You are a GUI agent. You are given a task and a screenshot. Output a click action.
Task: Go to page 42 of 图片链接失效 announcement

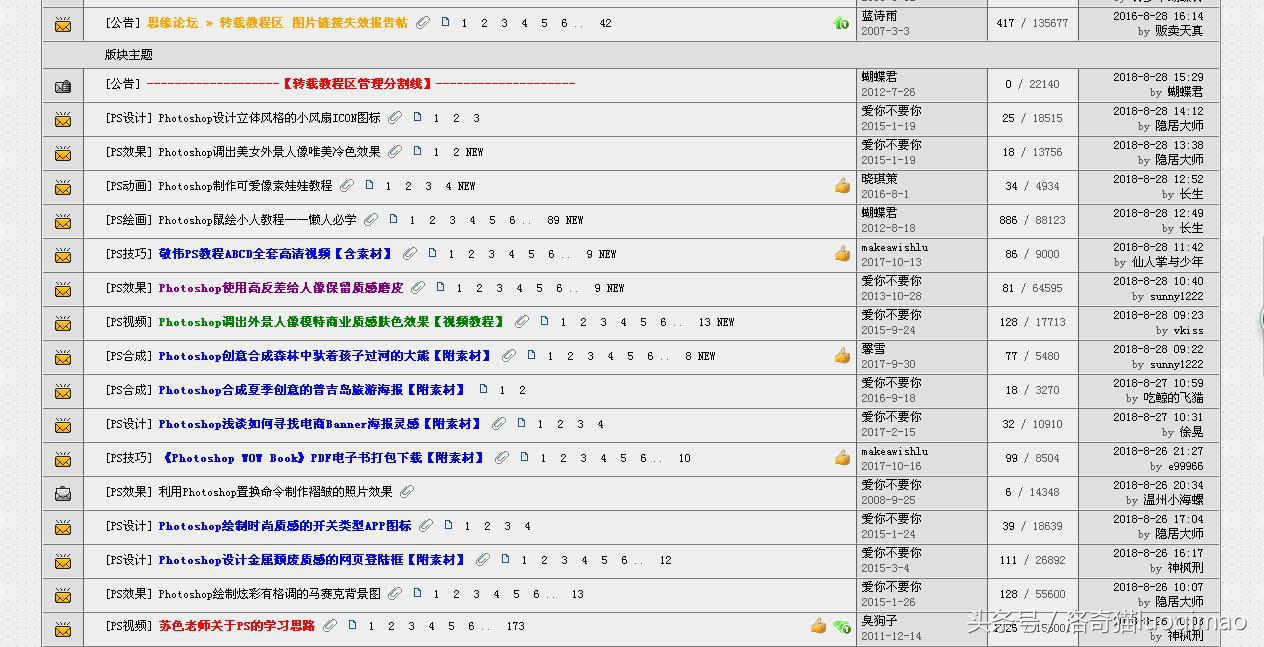(x=605, y=23)
